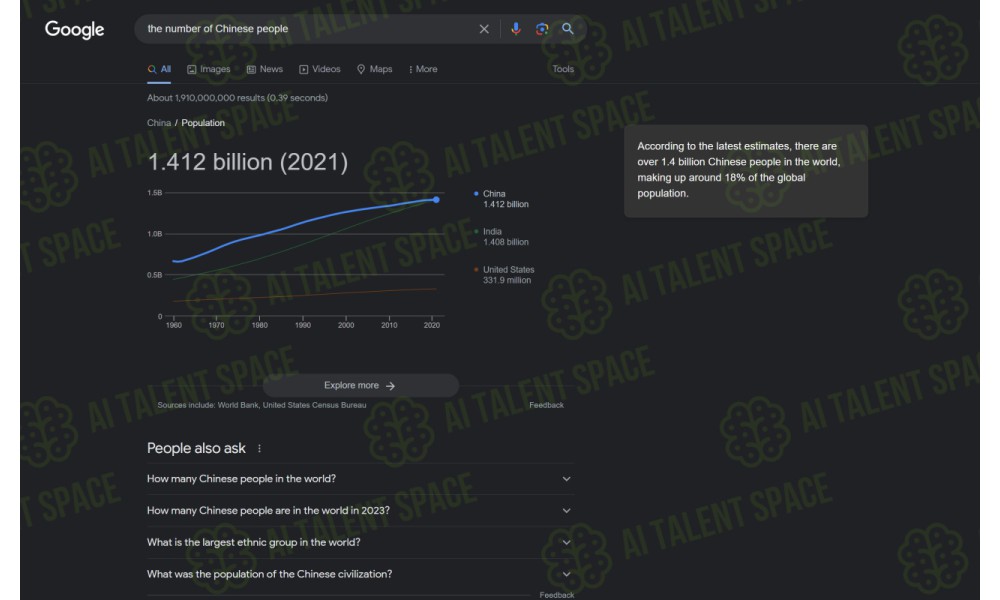Click the "Sources include: World Bank" text
Viewport: 1000px width, 600px height.
[262, 405]
